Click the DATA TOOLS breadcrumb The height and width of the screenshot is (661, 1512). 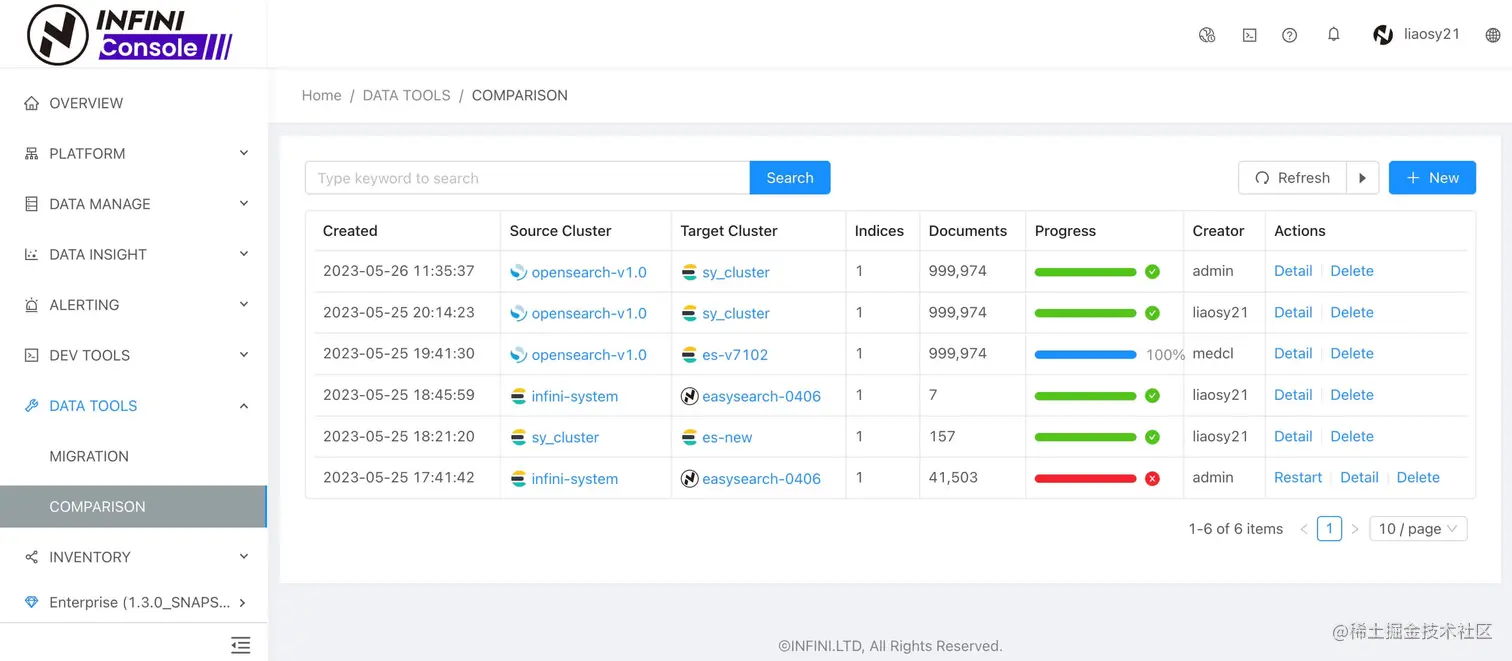(406, 95)
